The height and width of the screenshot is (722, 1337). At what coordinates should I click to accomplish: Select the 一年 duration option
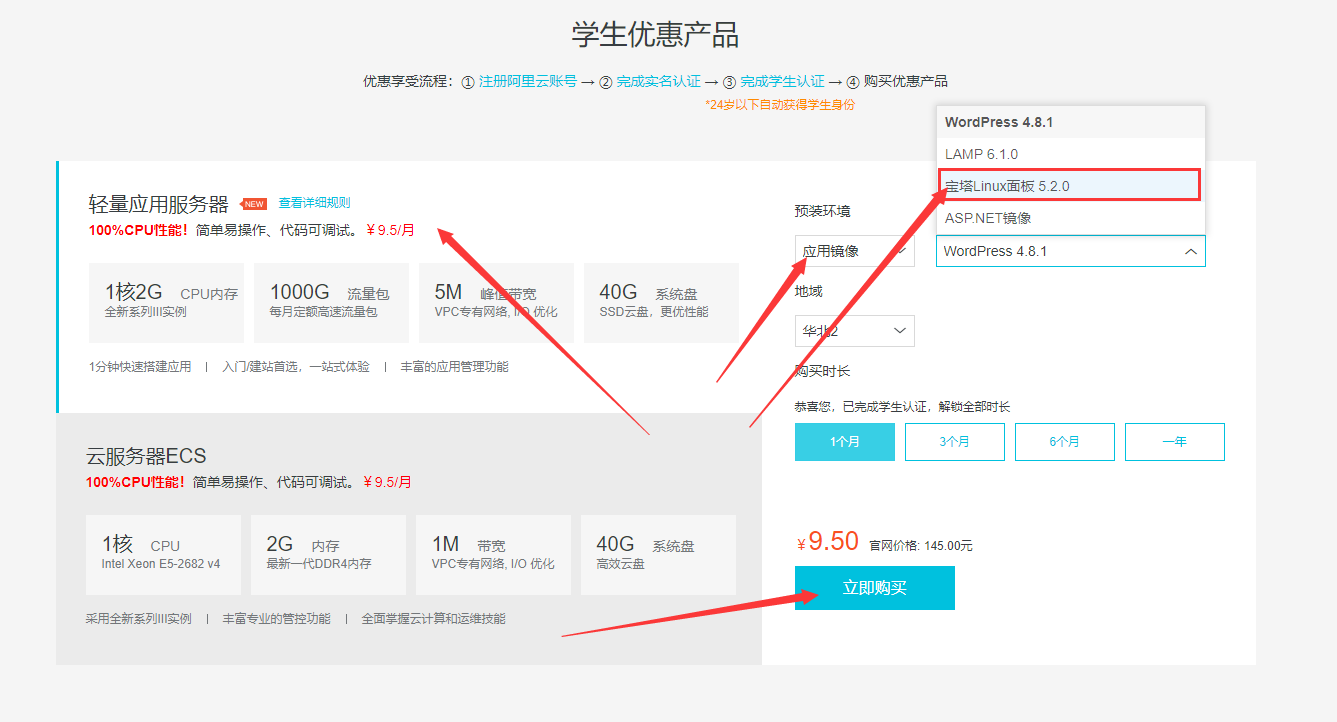pos(1175,442)
